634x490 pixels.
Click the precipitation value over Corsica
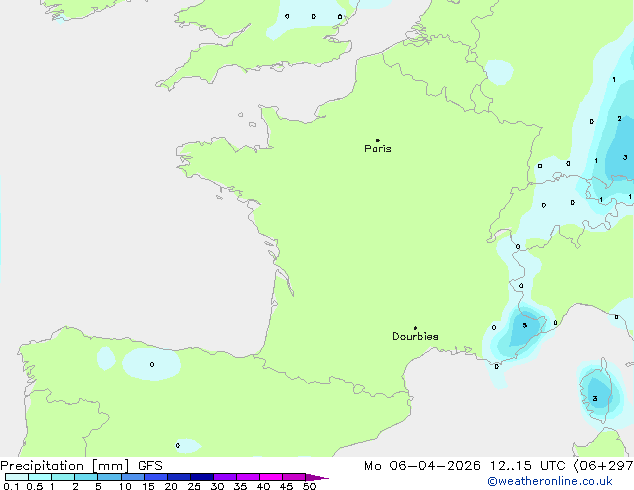tap(595, 399)
